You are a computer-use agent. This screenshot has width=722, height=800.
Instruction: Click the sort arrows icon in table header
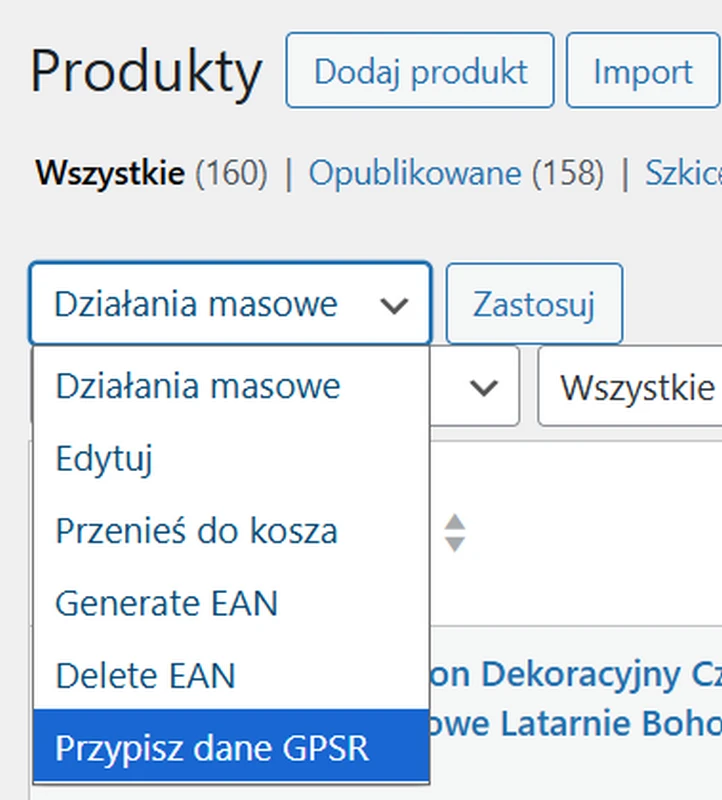pyautogui.click(x=455, y=533)
